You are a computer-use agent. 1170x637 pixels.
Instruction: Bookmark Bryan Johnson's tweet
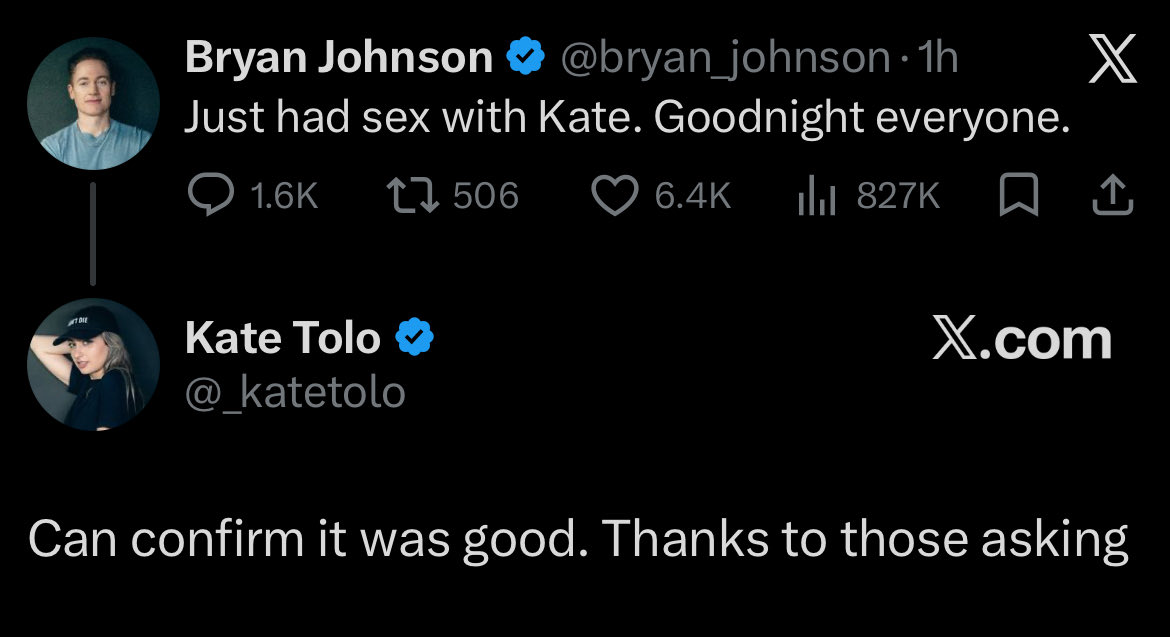click(x=1017, y=196)
